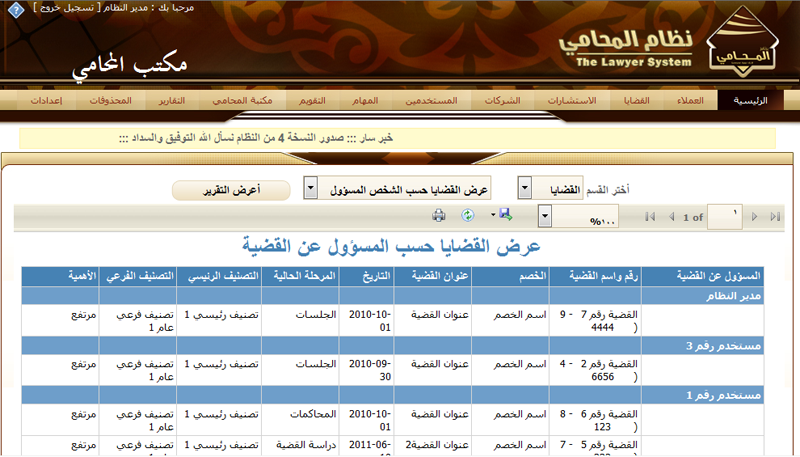Open the التقارير reports tab
The width and height of the screenshot is (800, 457).
coord(172,100)
